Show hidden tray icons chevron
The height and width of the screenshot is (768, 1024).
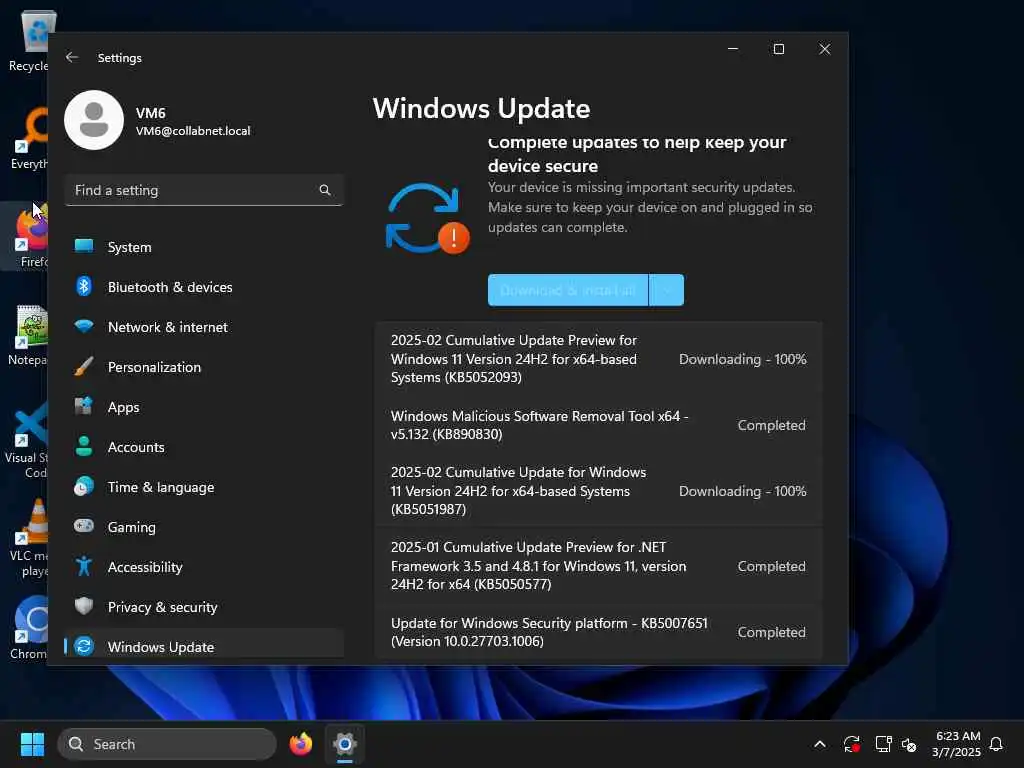[820, 744]
